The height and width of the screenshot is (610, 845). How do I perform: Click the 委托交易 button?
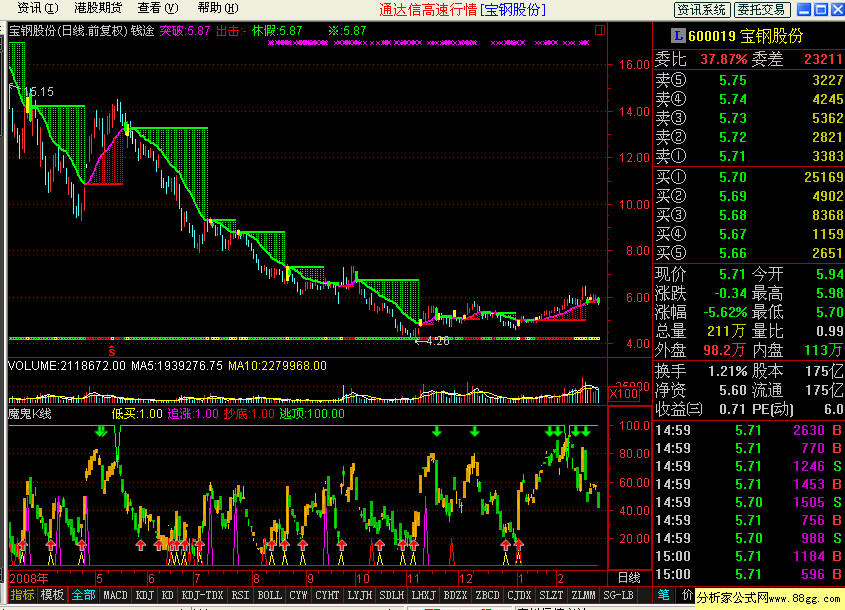762,9
